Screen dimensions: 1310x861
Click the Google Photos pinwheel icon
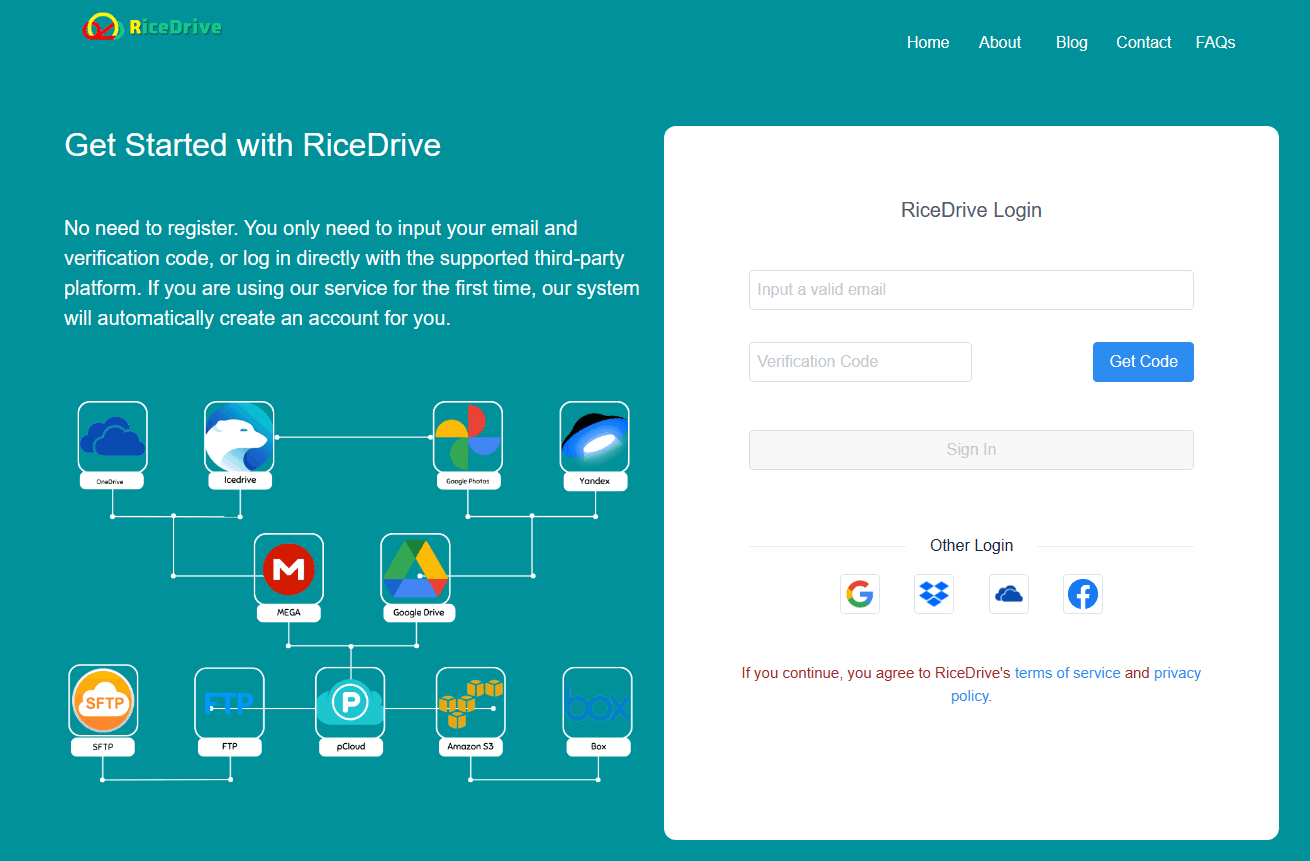click(x=468, y=437)
